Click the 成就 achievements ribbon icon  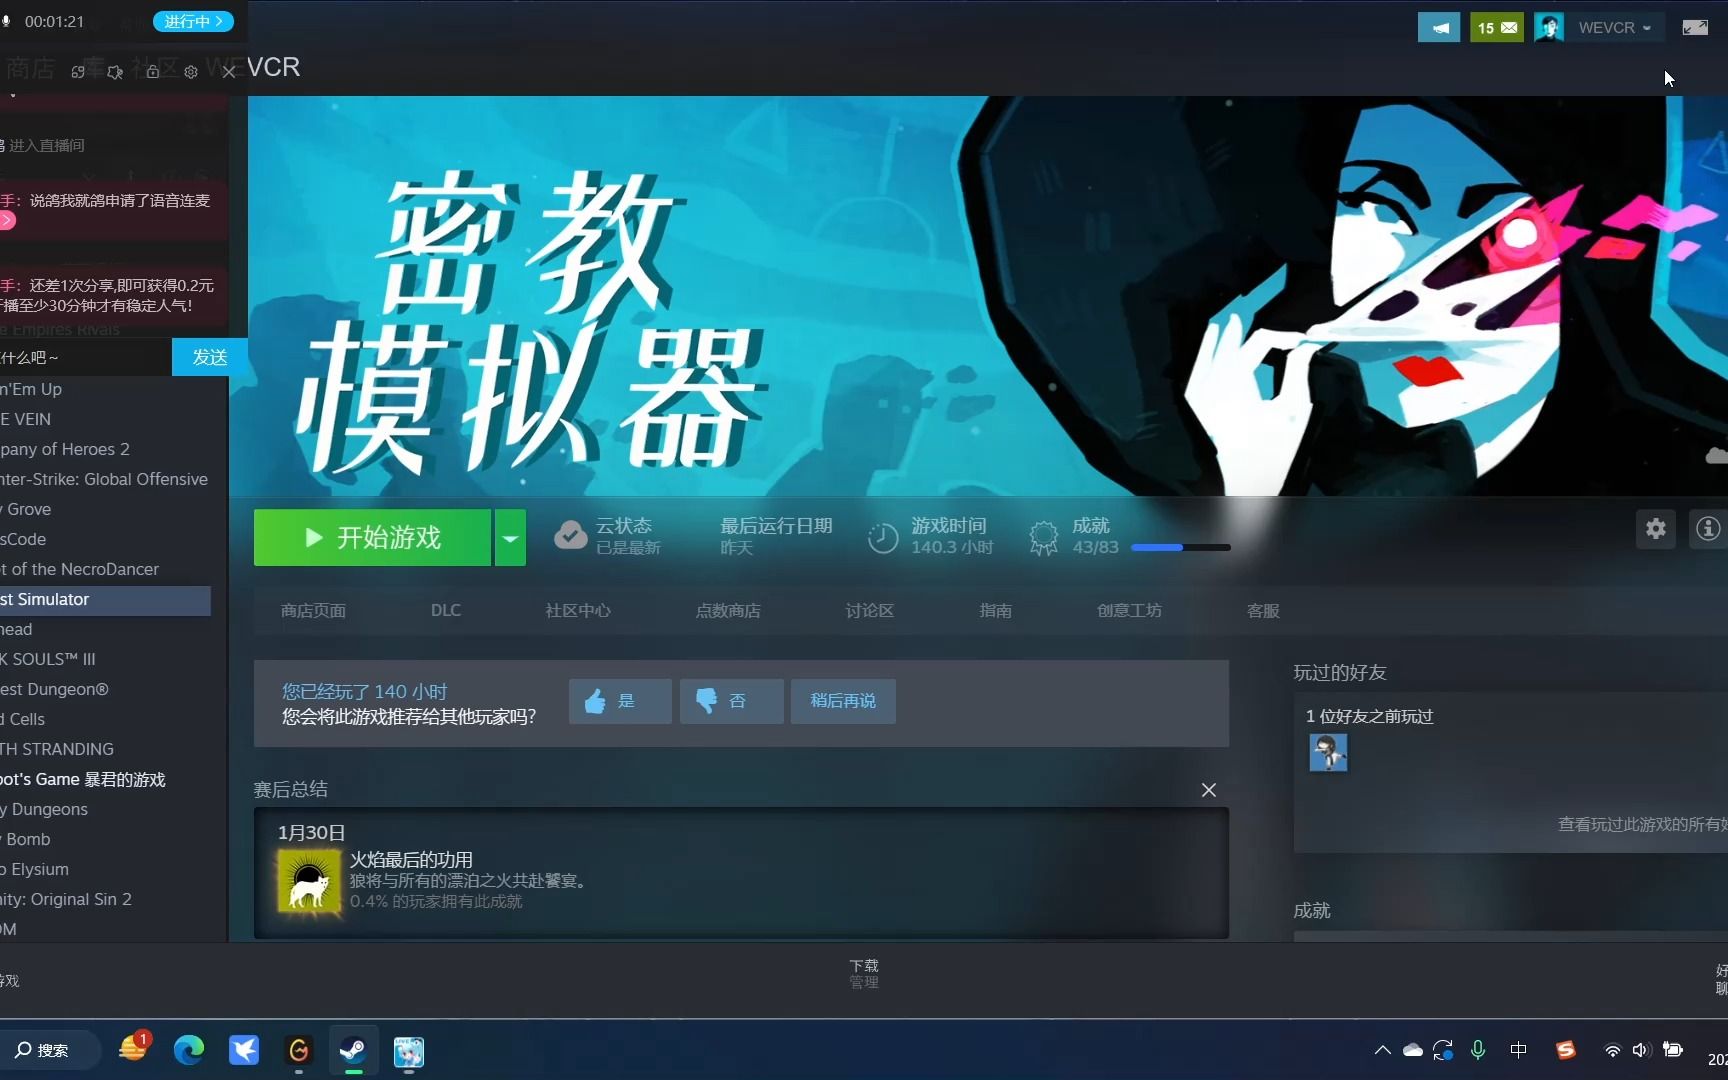click(x=1044, y=538)
